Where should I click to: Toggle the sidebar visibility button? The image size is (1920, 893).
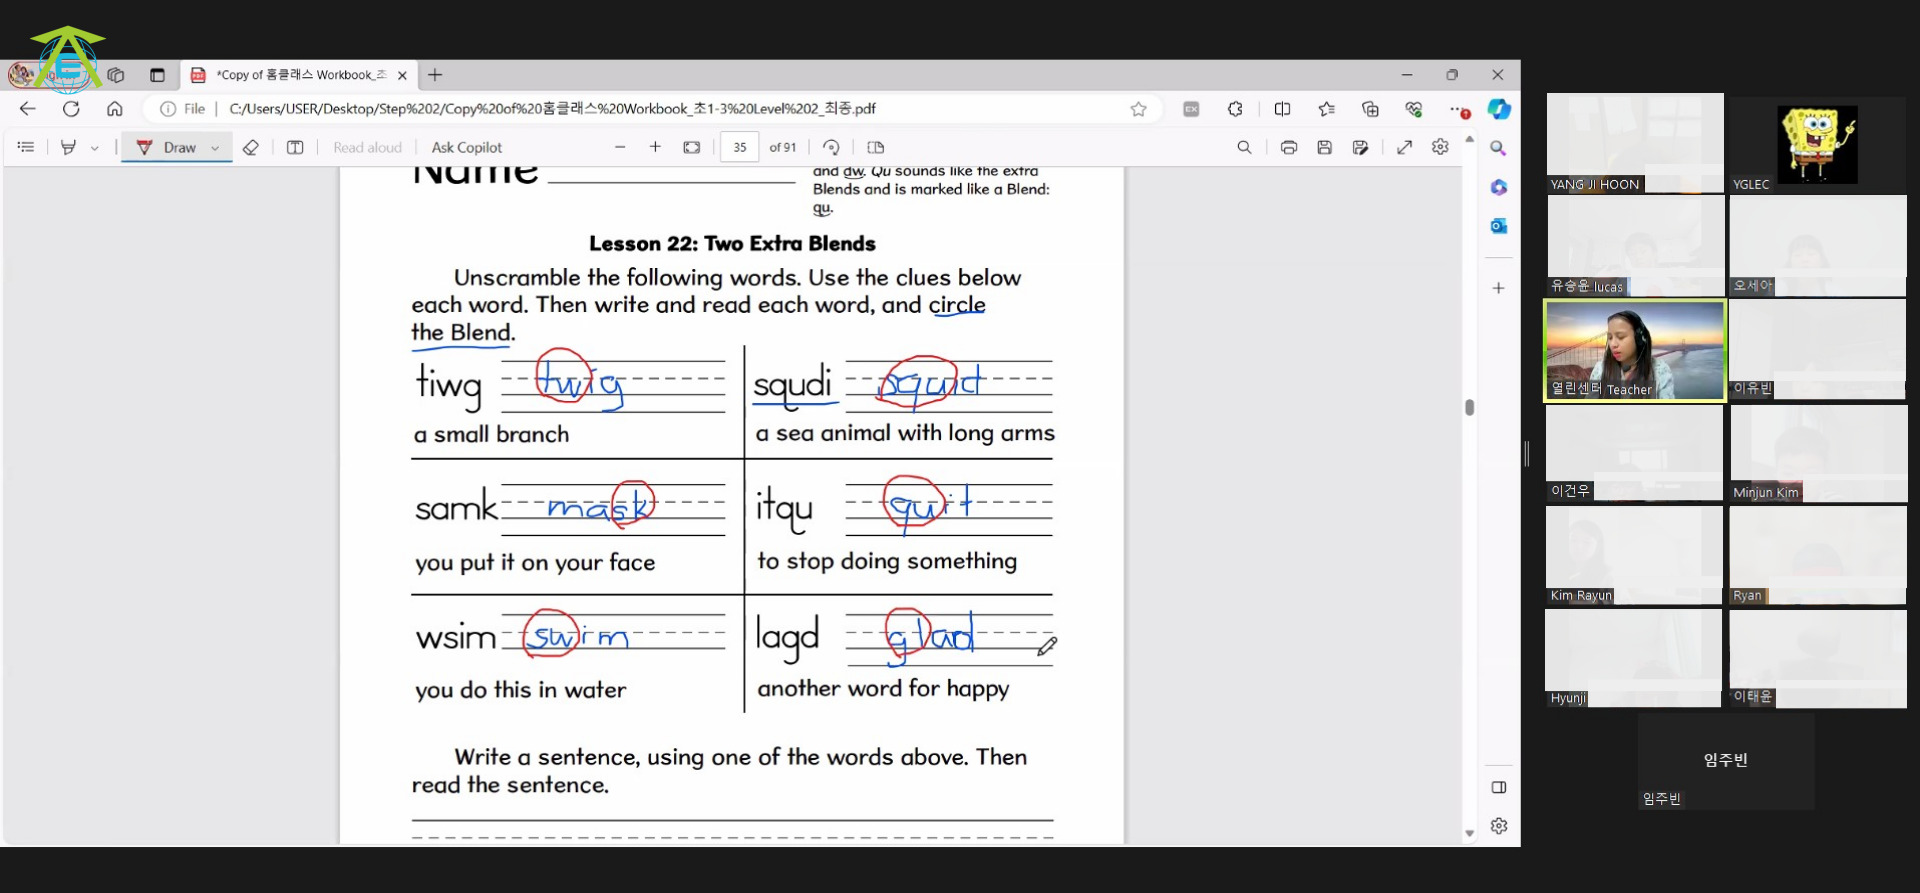tap(1498, 787)
